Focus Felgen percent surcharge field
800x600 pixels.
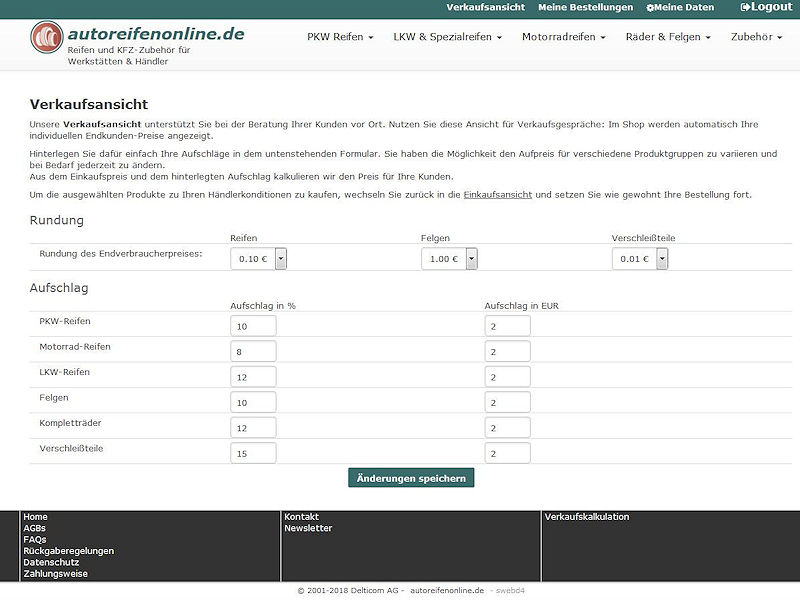point(253,403)
